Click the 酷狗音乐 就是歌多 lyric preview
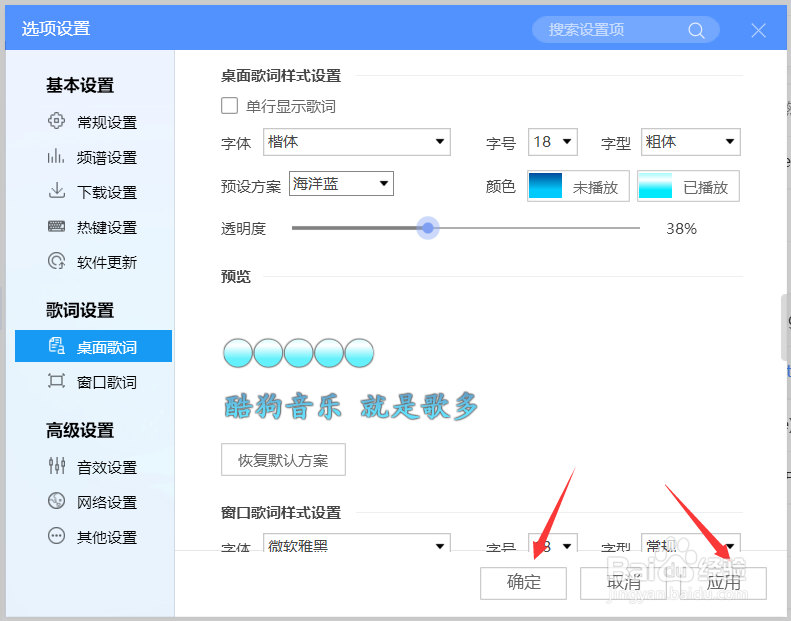This screenshot has width=791, height=621. pyautogui.click(x=351, y=406)
